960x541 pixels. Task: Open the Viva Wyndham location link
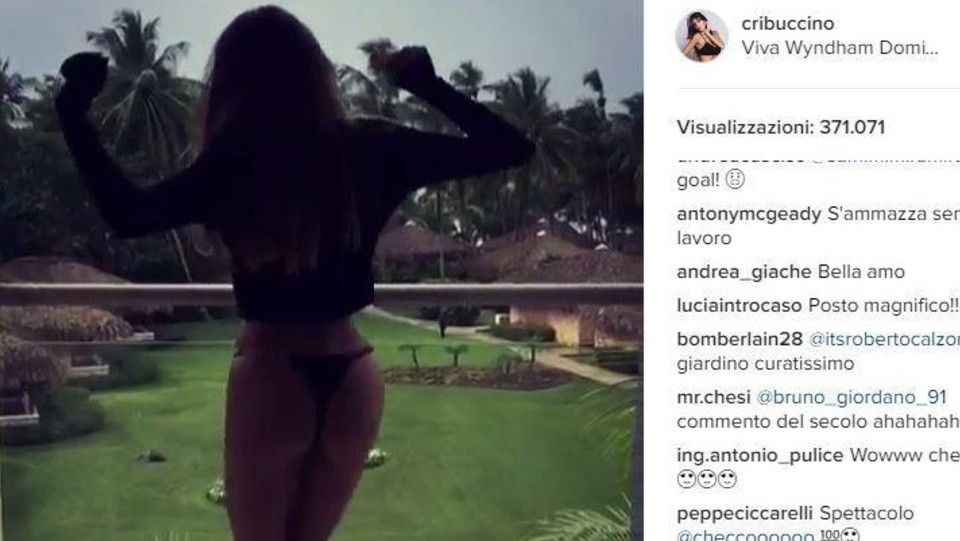click(839, 48)
